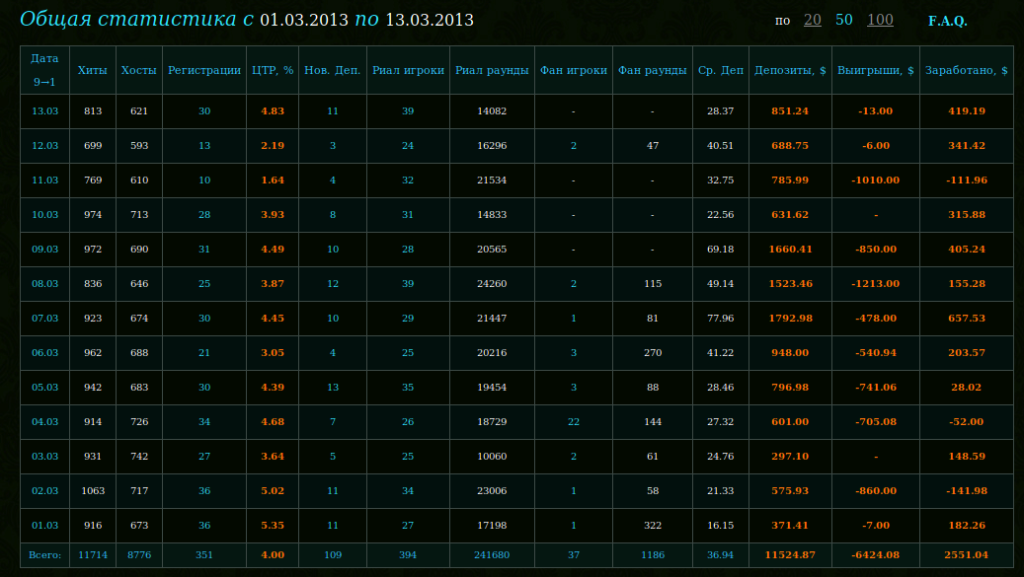1024x577 pixels.
Task: Click new deposits value 13 in 05.03 row
Action: pos(332,388)
